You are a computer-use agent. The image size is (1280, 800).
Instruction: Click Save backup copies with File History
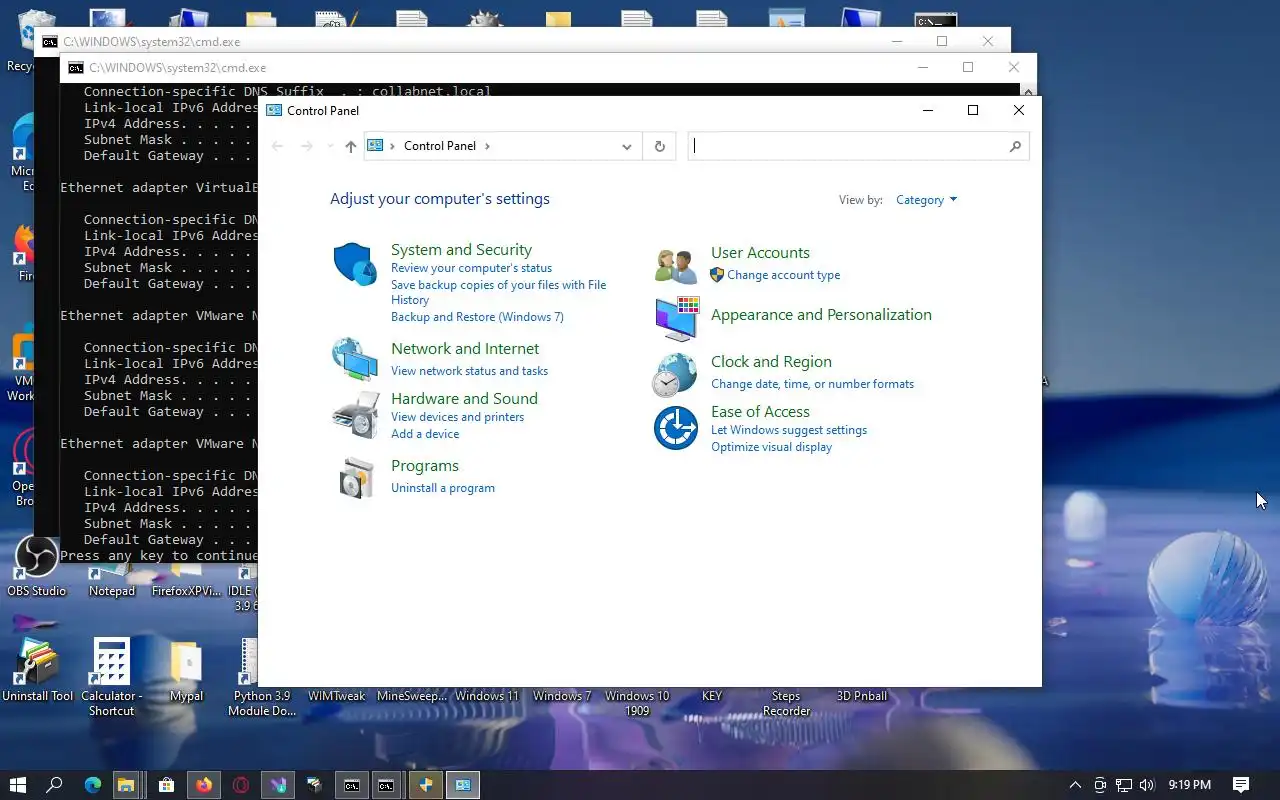(x=498, y=292)
